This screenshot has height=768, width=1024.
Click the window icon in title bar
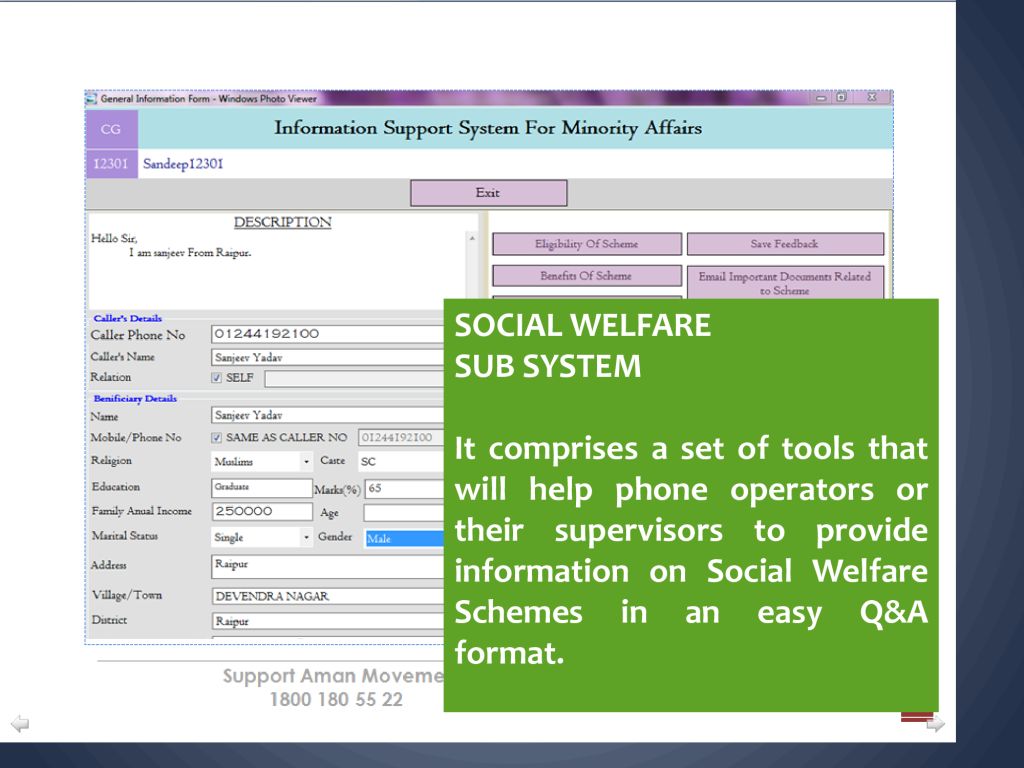91,99
